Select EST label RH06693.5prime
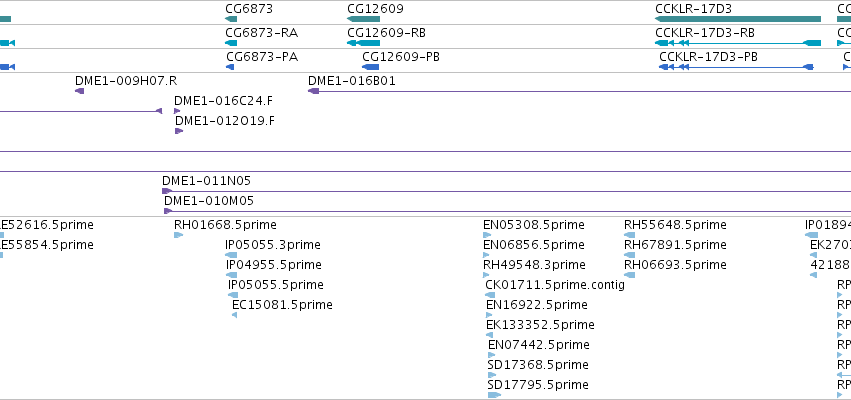The width and height of the screenshot is (851, 400). pyautogui.click(x=675, y=265)
